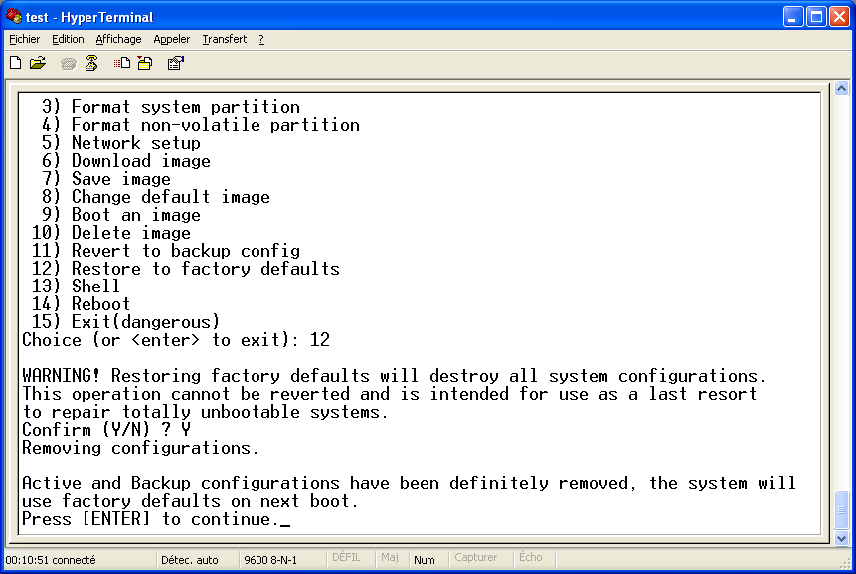The image size is (856, 574).
Task: Click the '10) Delete image' line
Action: point(111,233)
